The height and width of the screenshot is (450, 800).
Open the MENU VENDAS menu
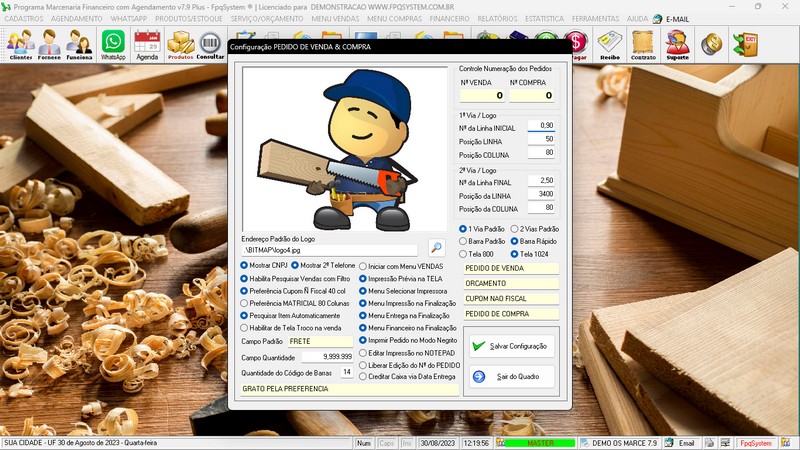(335, 19)
